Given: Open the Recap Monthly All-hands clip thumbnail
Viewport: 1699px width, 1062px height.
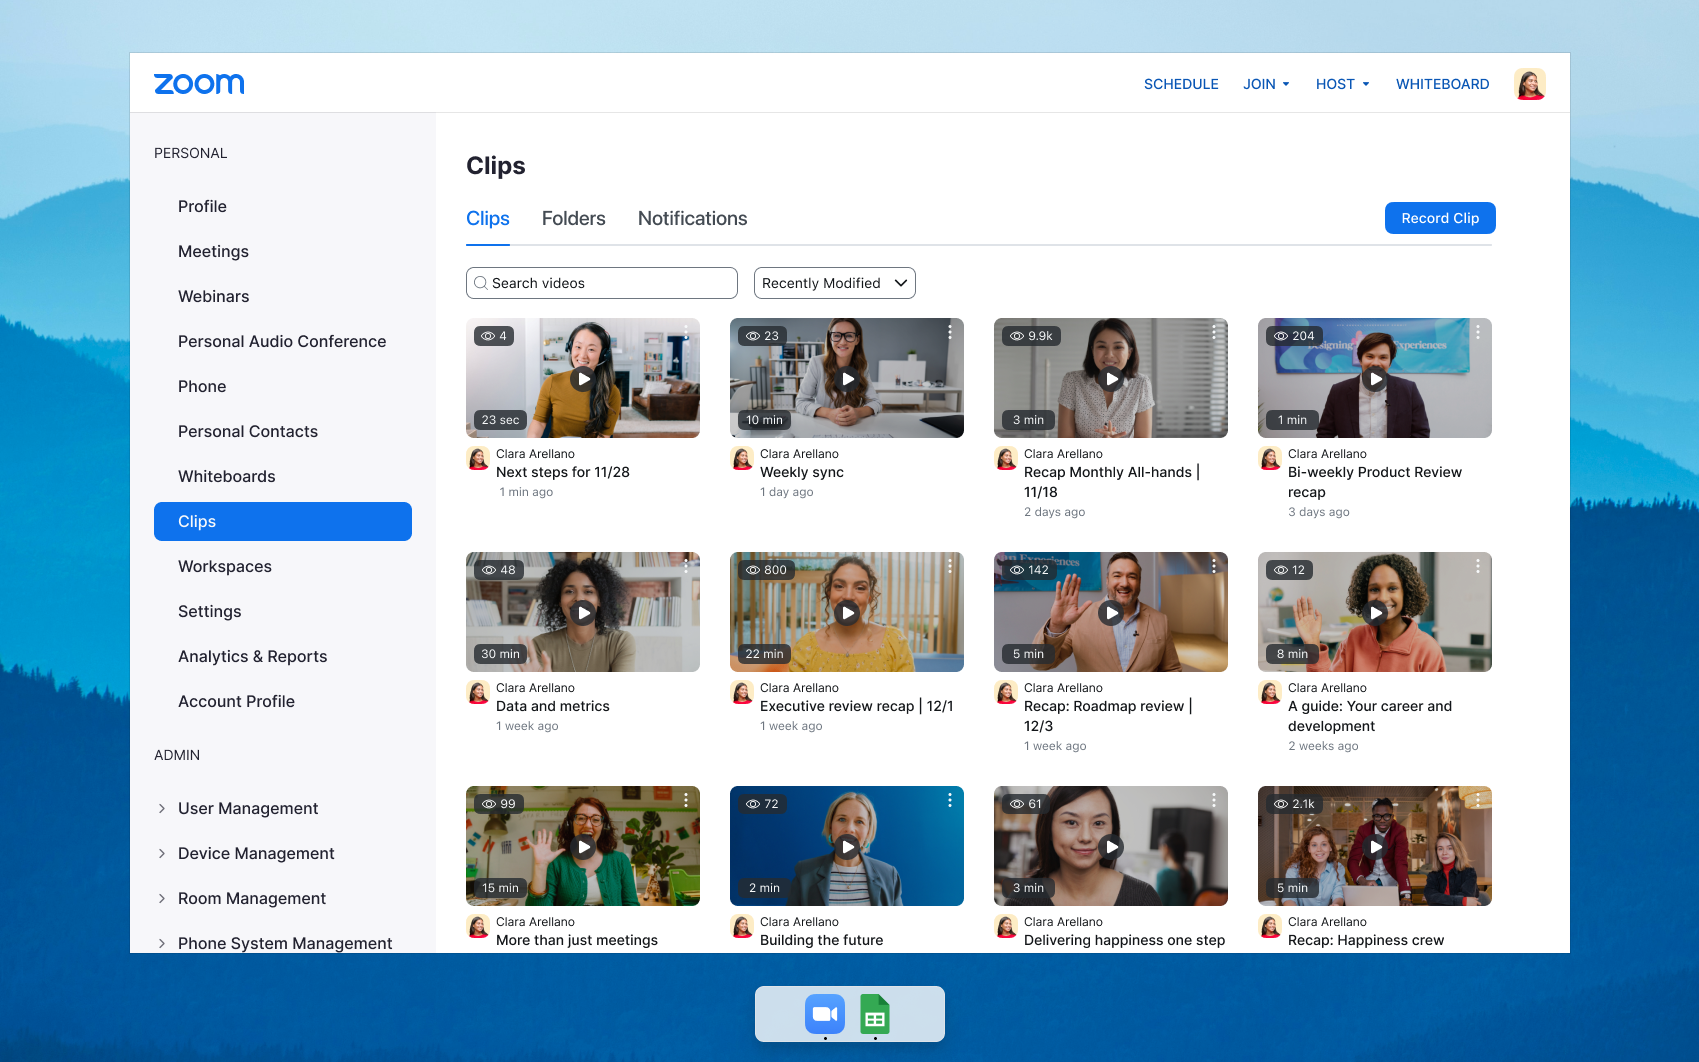Looking at the screenshot, I should click(x=1110, y=378).
